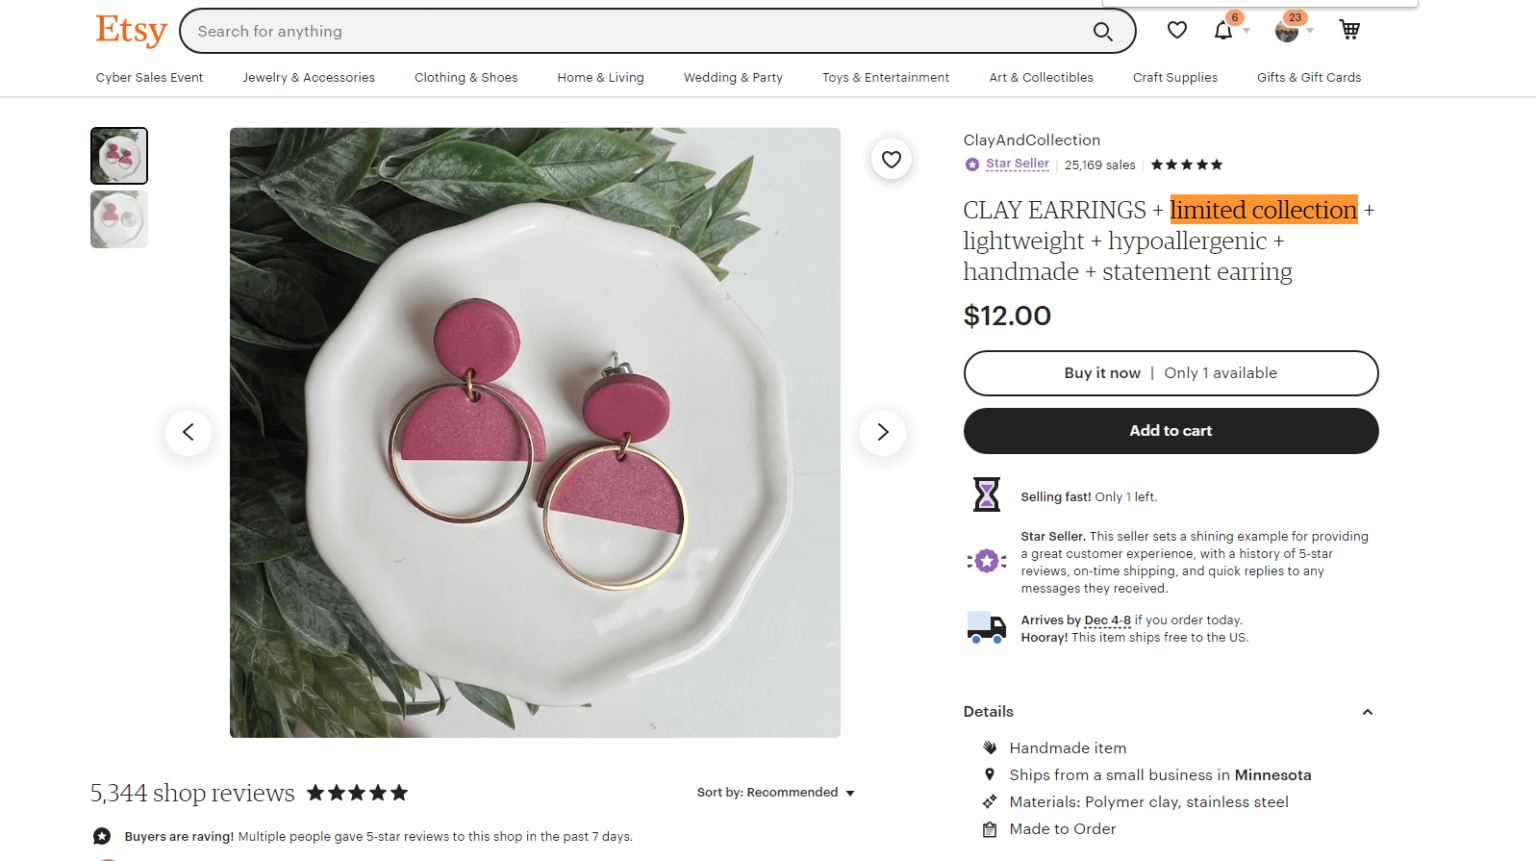
Task: Show the next product photo
Action: click(882, 432)
